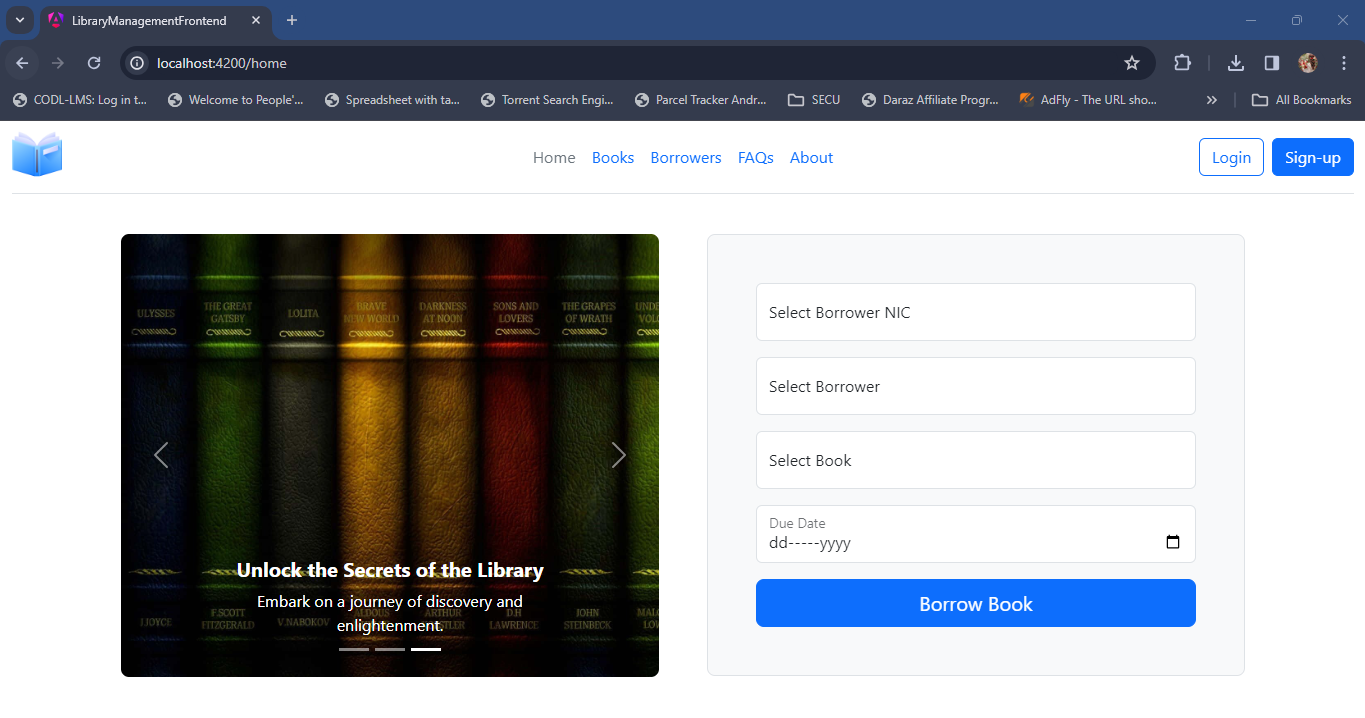Bookmark the page using the star icon
This screenshot has height=718, width=1365.
tap(1132, 62)
